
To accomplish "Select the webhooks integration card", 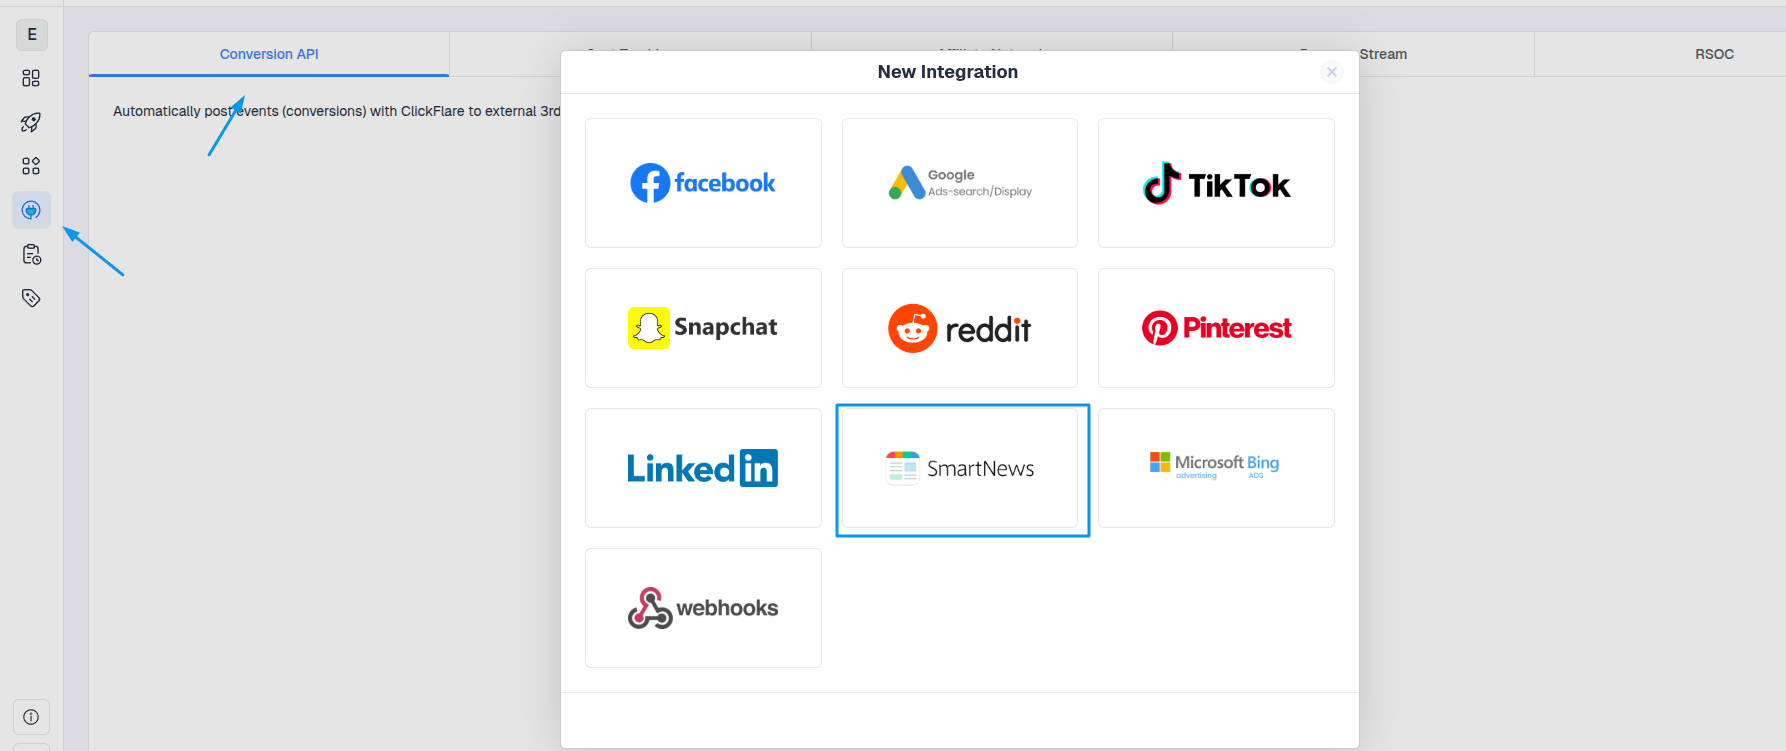I will [x=703, y=608].
